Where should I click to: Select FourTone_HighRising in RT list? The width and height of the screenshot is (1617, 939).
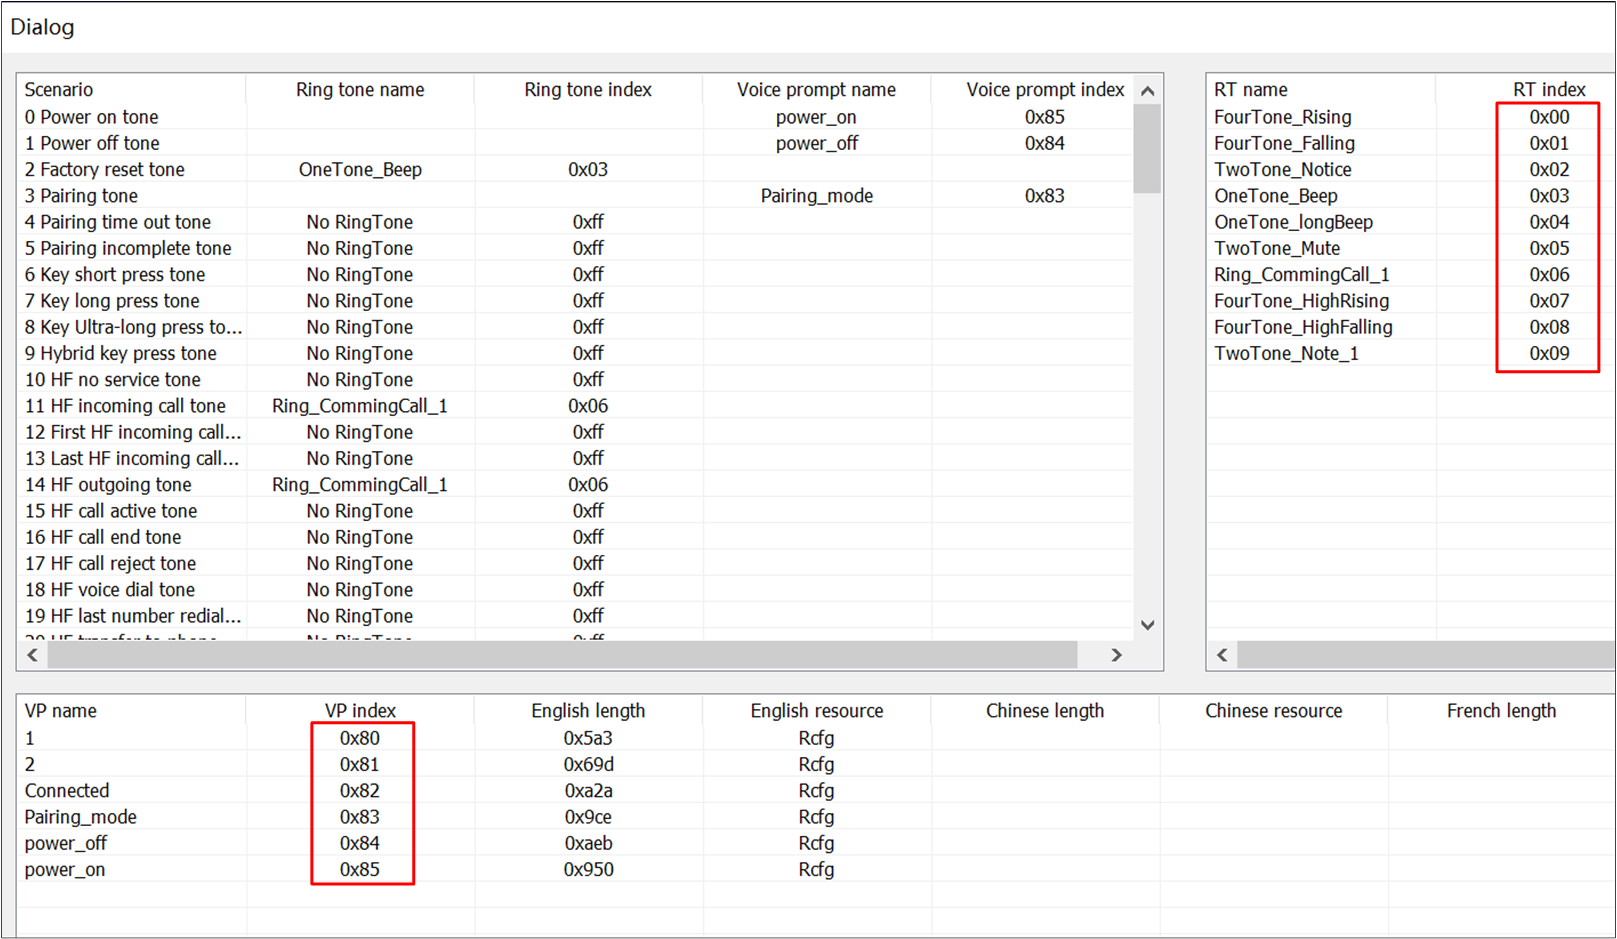[x=1302, y=301]
